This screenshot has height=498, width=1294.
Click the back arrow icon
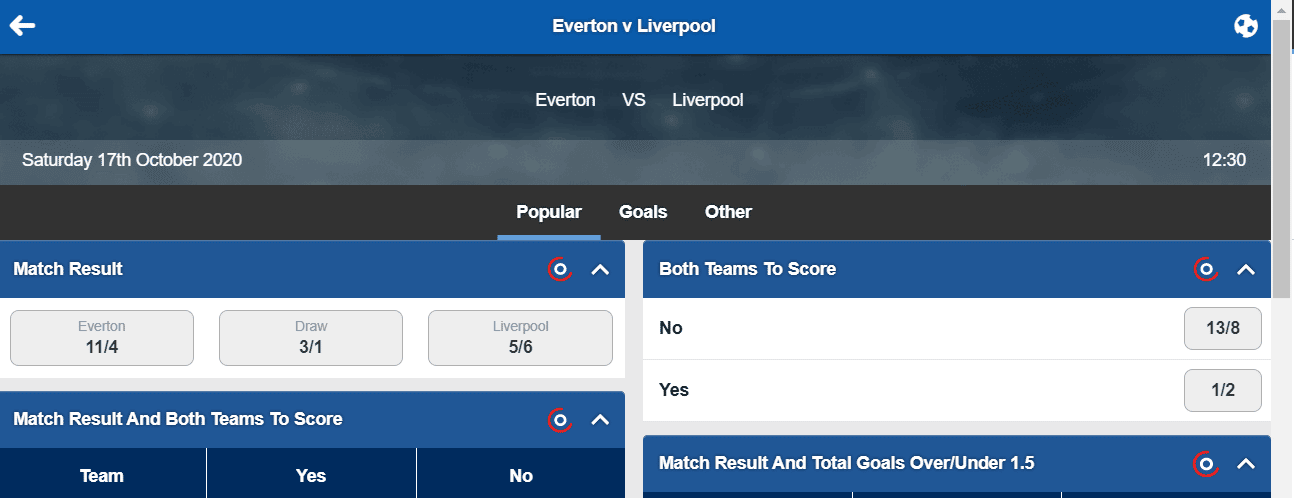tap(22, 26)
